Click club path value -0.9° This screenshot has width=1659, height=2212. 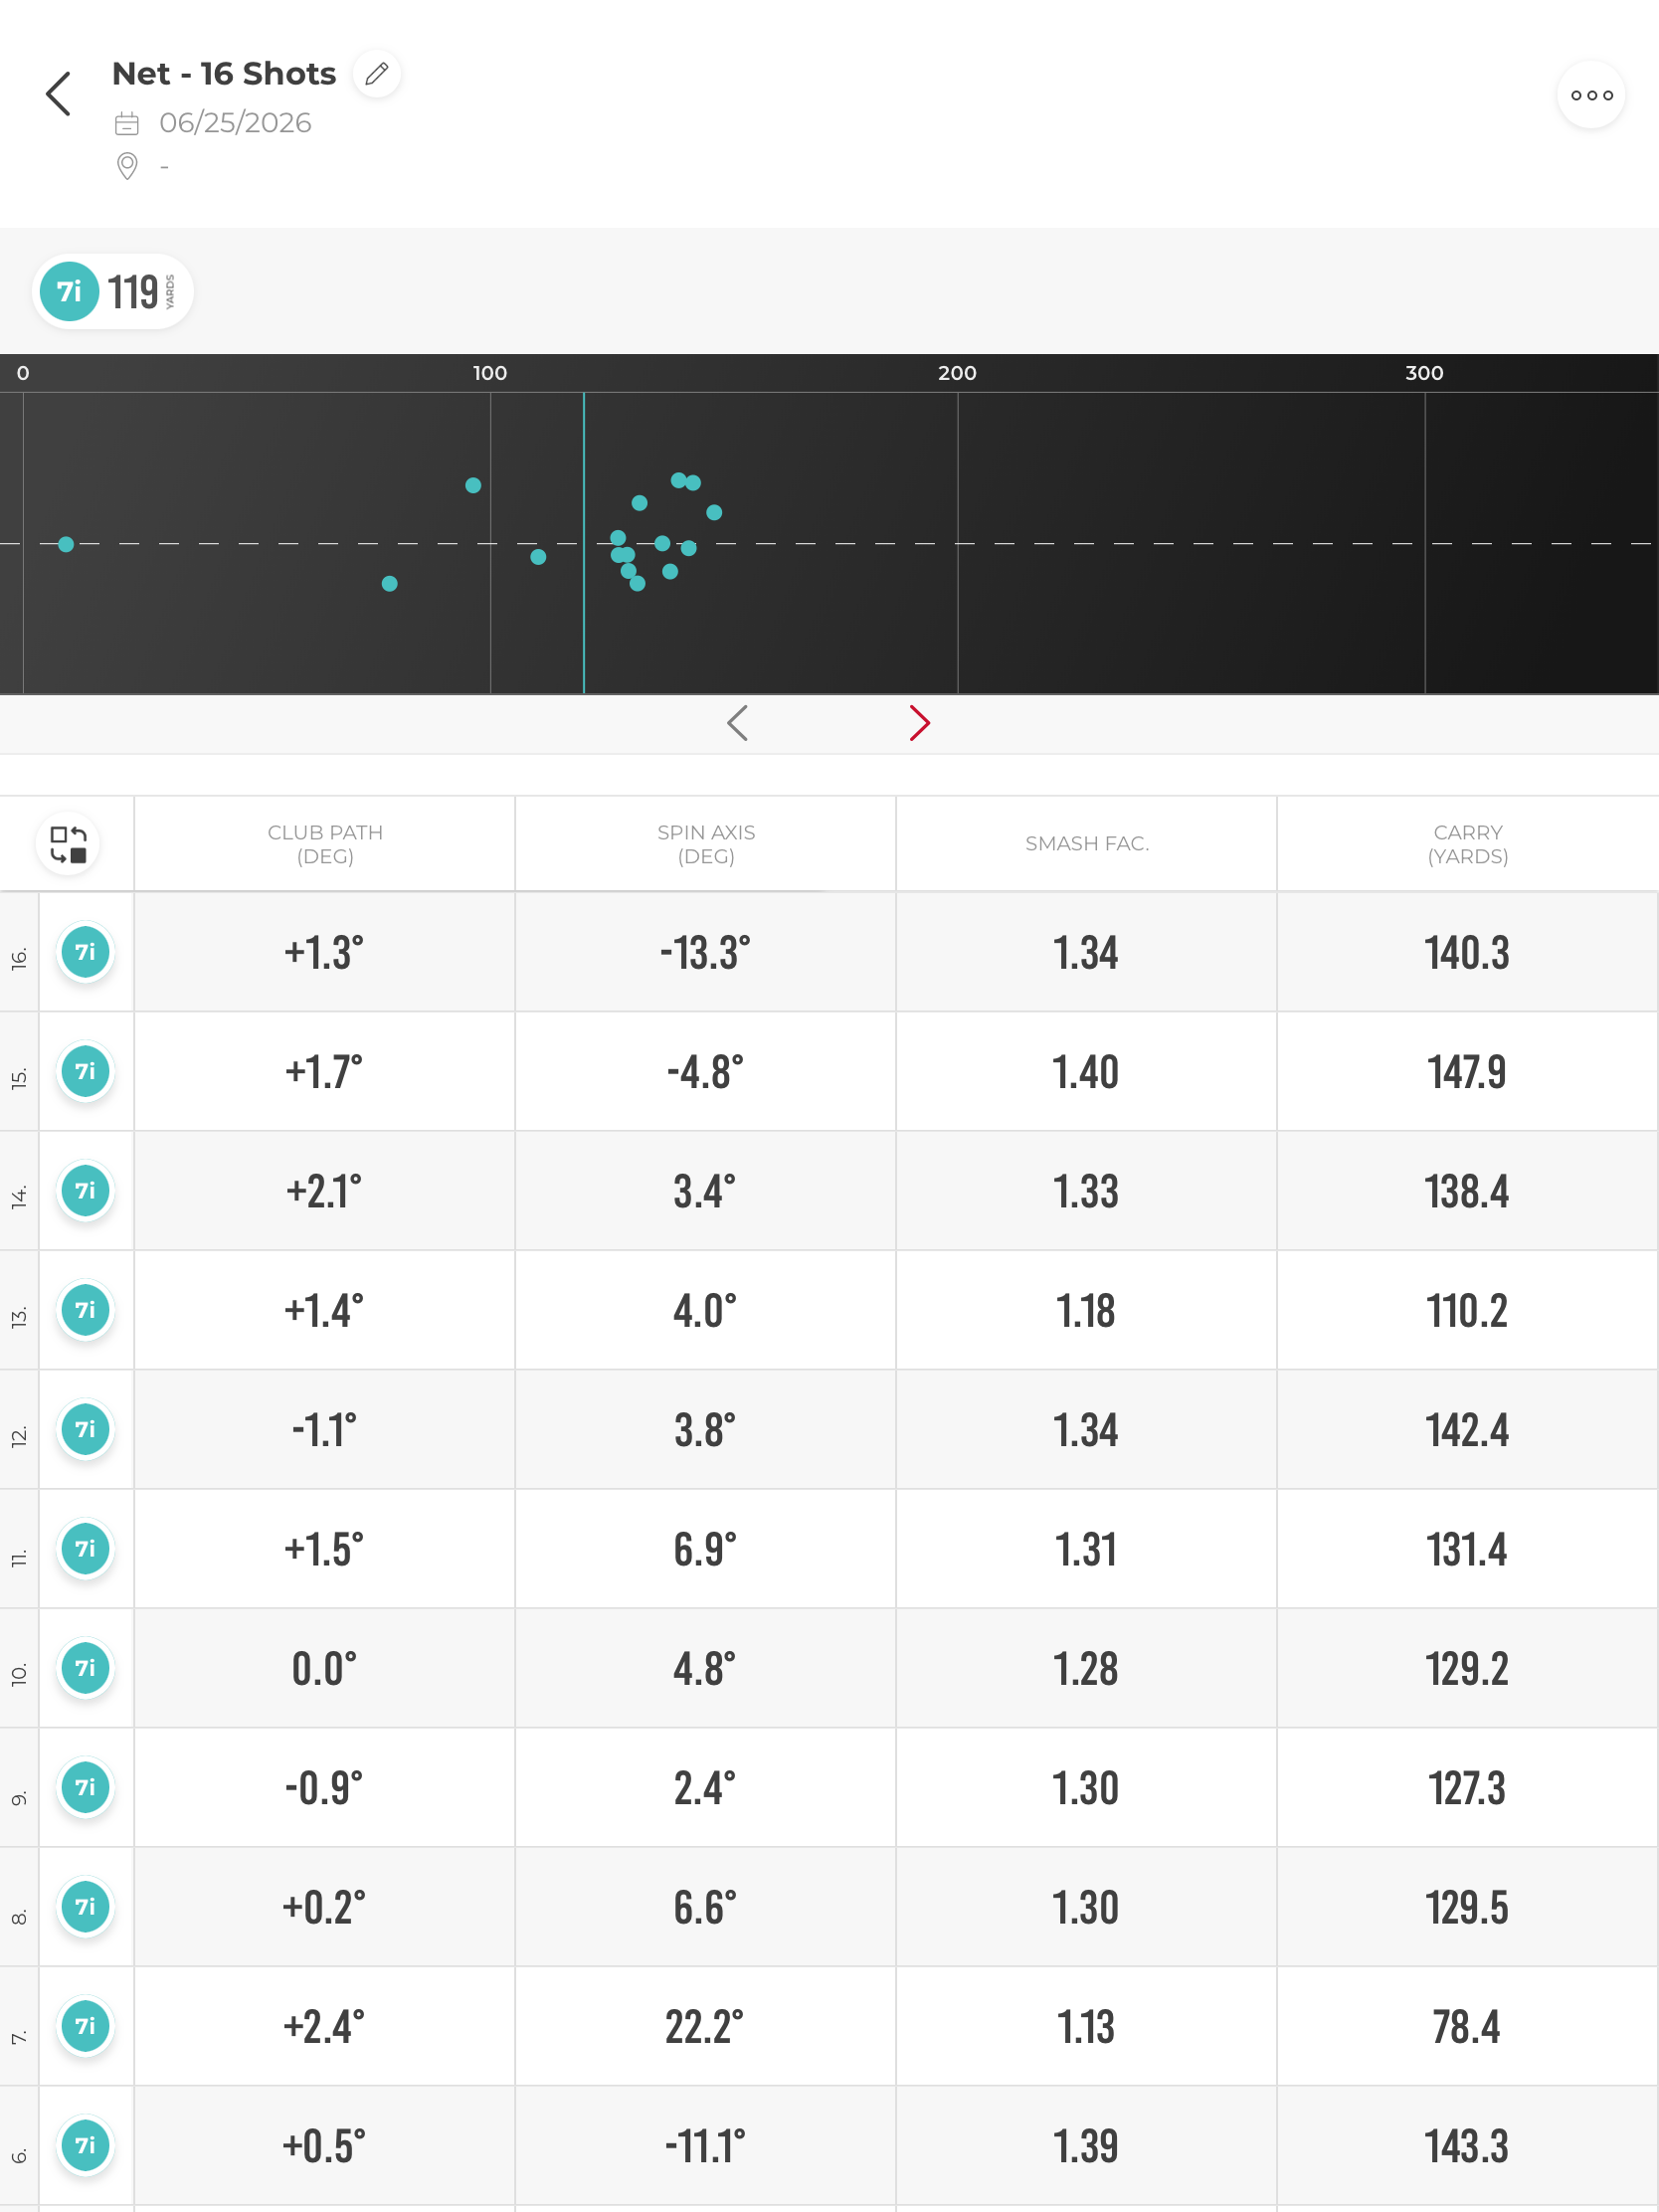tap(324, 1788)
